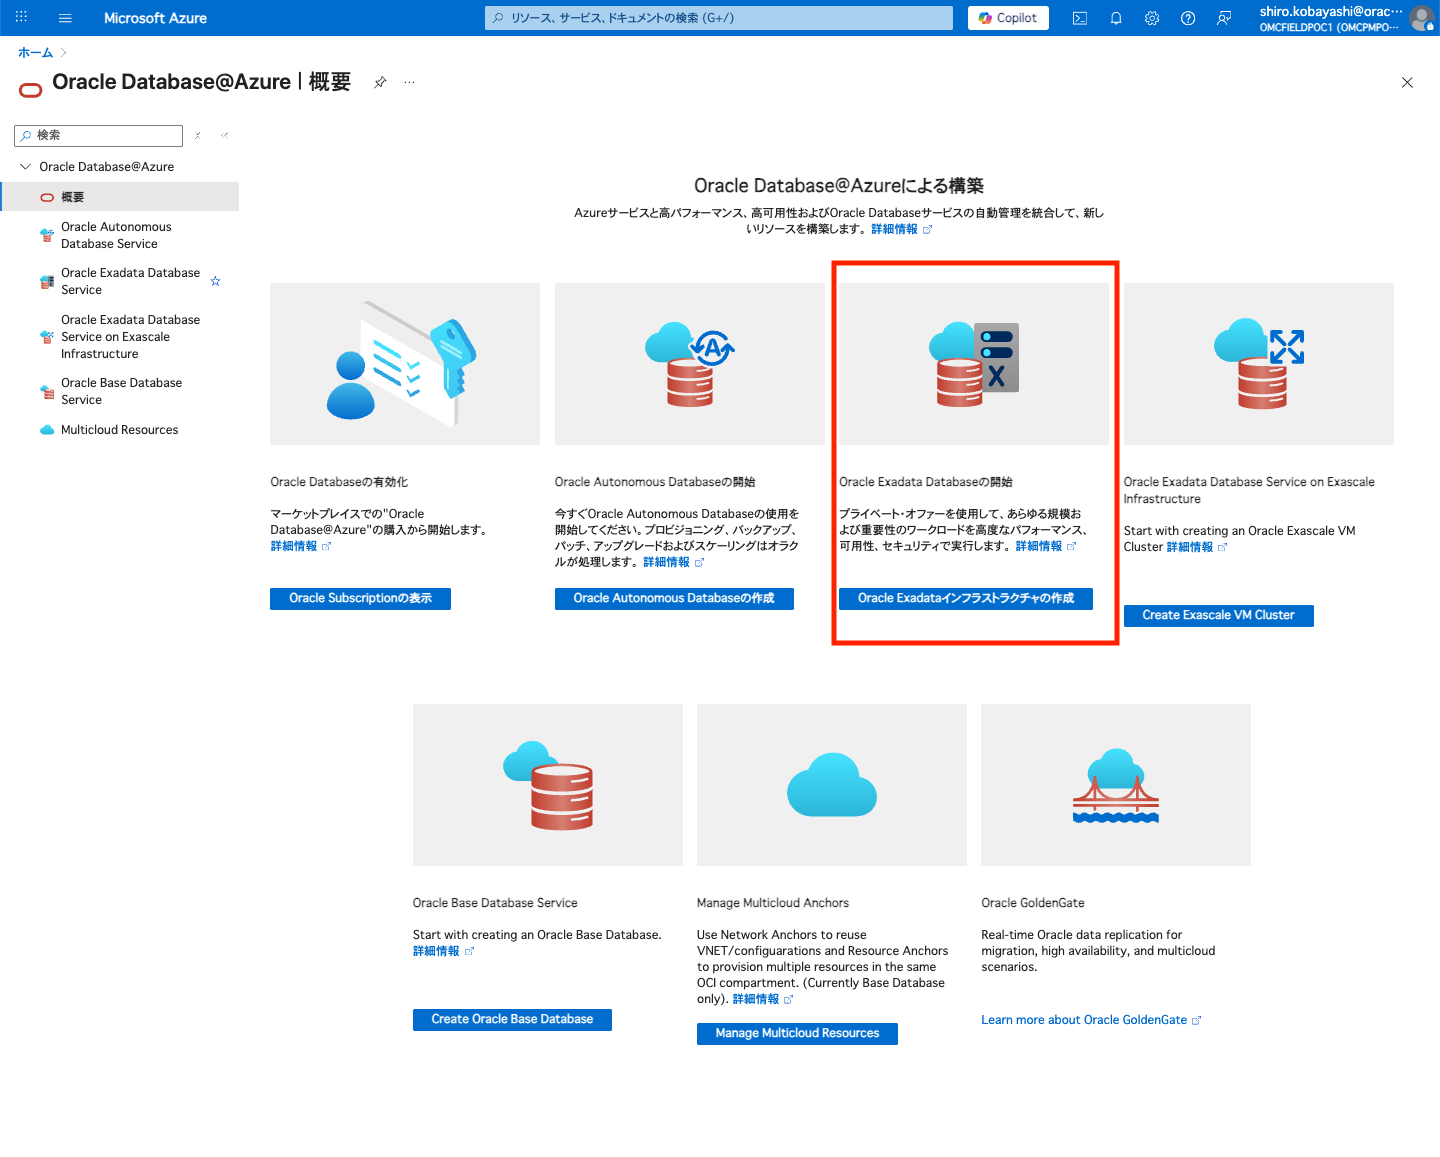Click Oracle Exadataインフラストラクチャの作成 button
This screenshot has height=1157, width=1440.
(x=966, y=598)
